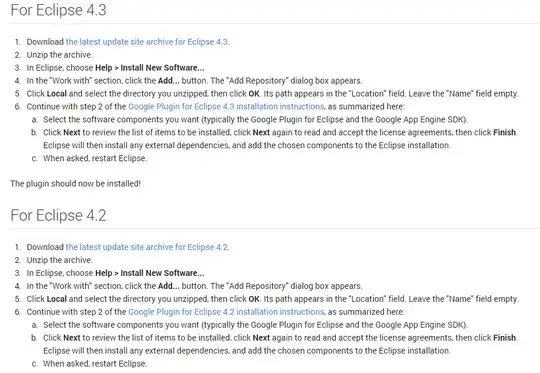Screen dimensions: 540x373
Task: Click bold "Finish" in Eclipse 4.2 sub-step b
Action: pos(505,338)
